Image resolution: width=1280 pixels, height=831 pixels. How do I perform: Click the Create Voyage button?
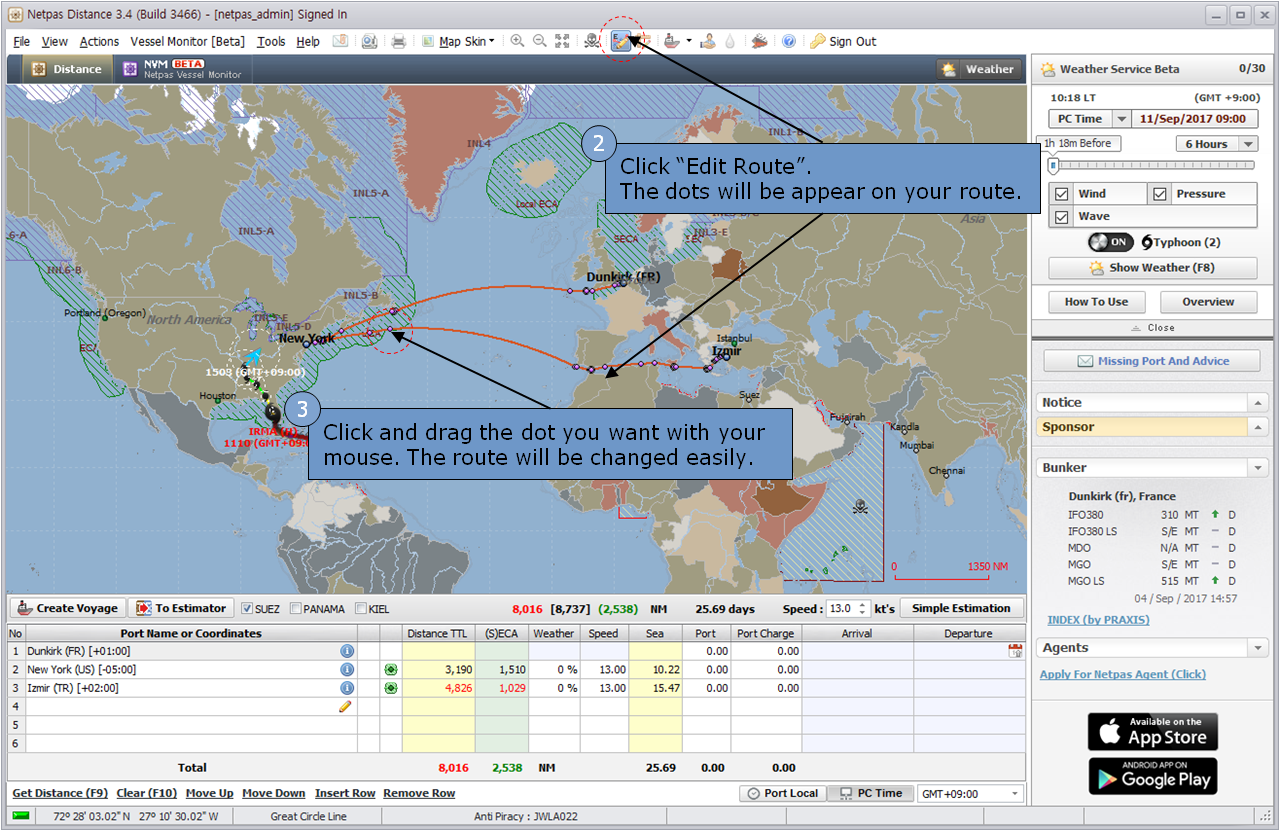pos(67,608)
